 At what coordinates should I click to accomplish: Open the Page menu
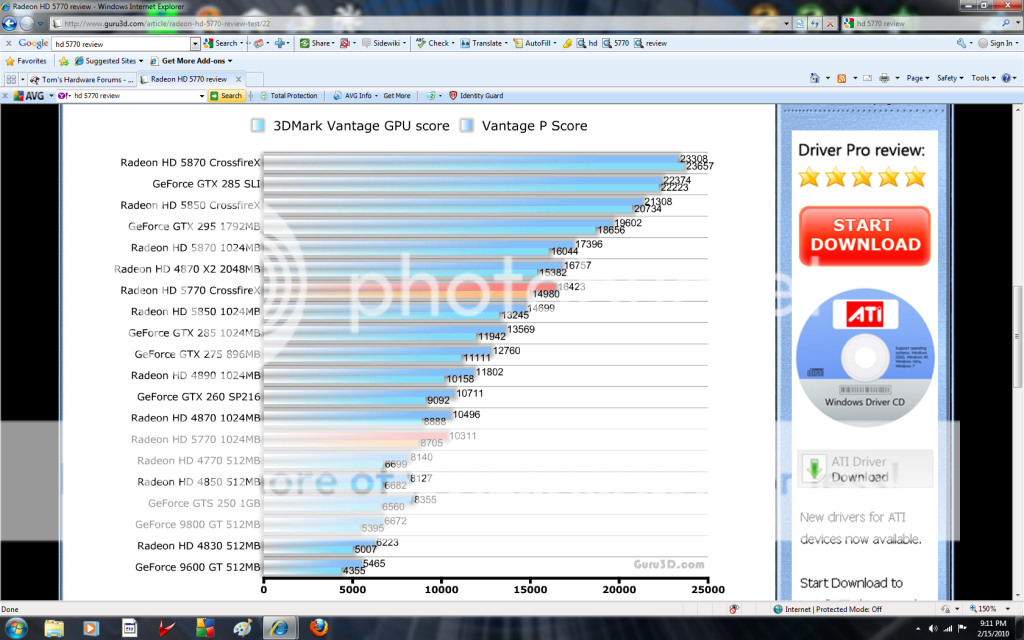[918, 78]
